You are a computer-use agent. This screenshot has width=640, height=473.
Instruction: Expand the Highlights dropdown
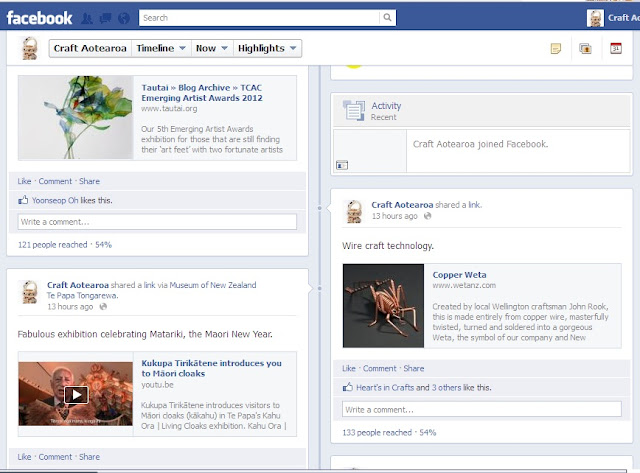click(267, 48)
